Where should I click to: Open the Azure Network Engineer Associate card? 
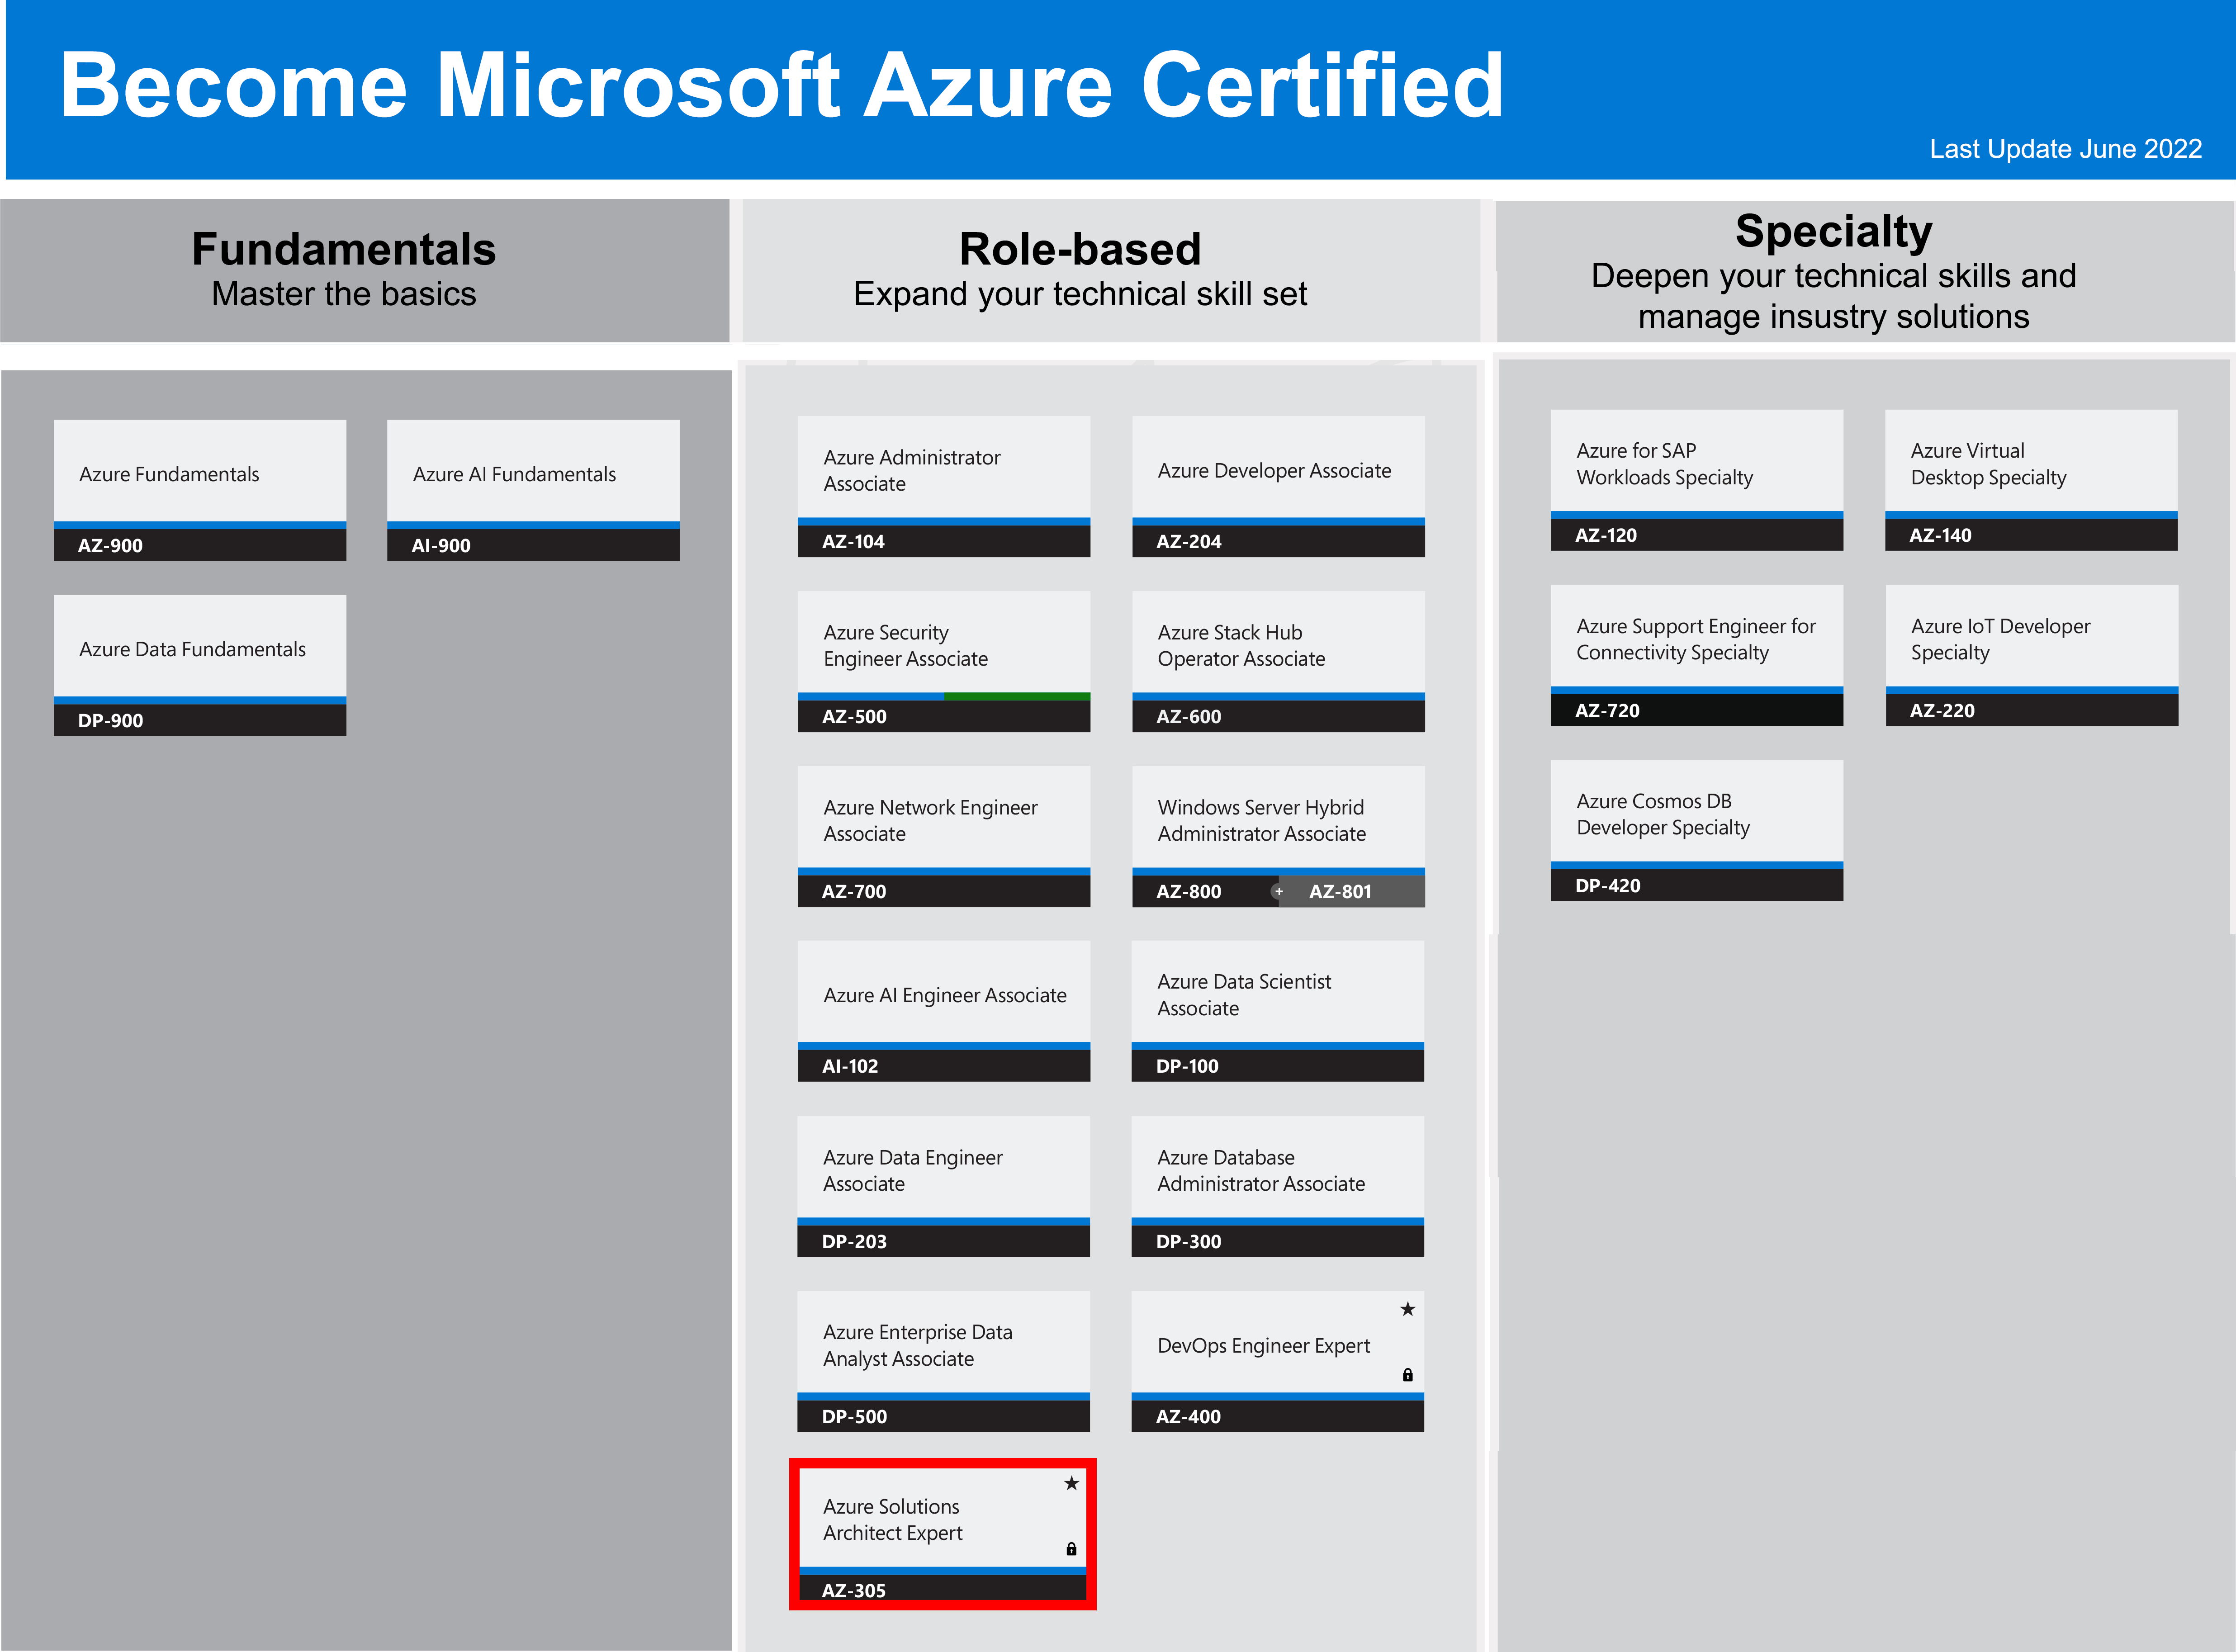tap(943, 820)
